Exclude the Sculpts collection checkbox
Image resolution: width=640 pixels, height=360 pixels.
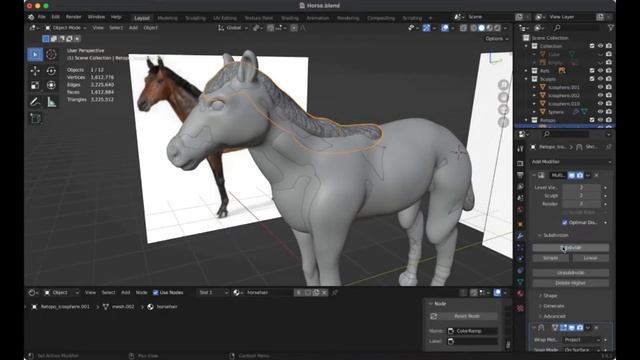point(592,79)
